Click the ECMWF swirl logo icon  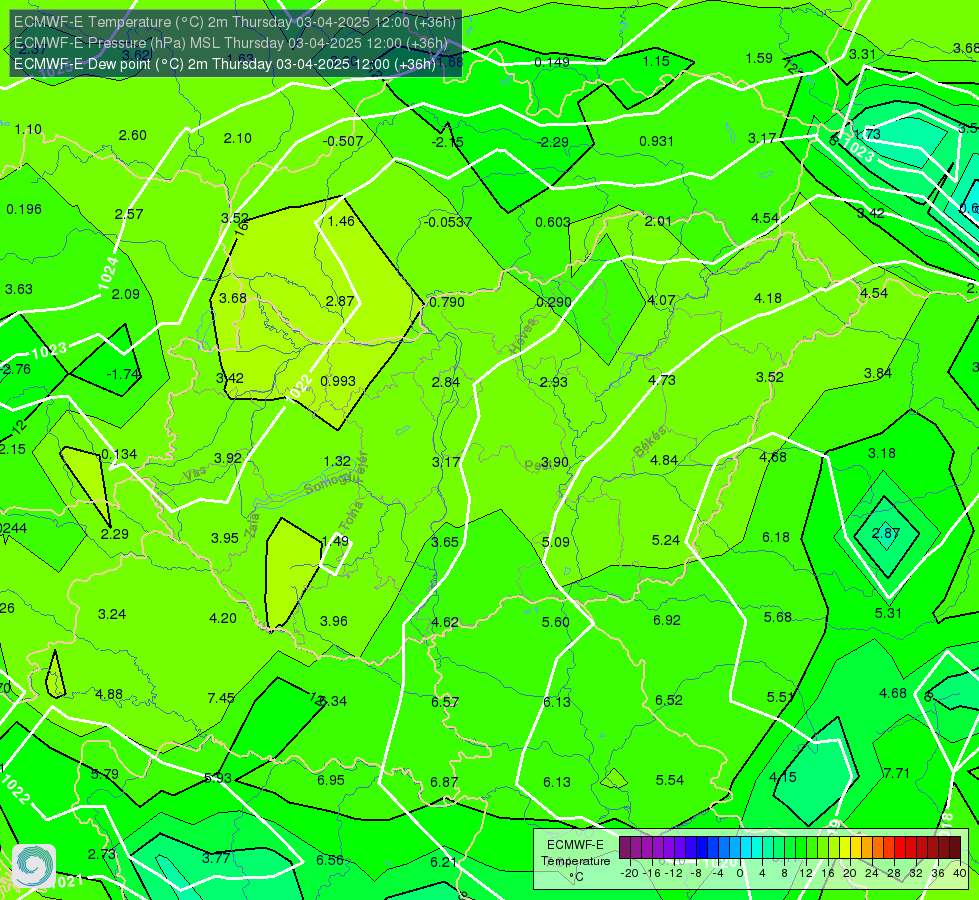[34, 866]
